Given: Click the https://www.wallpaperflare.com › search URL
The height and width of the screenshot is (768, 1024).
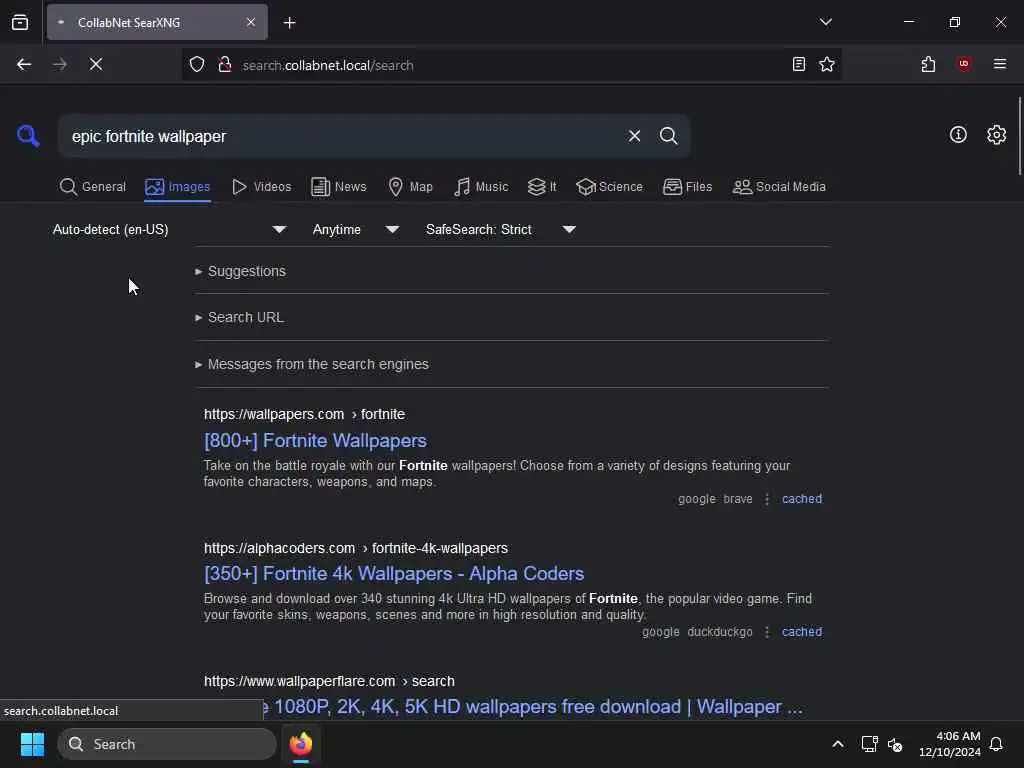Looking at the screenshot, I should tap(329, 681).
